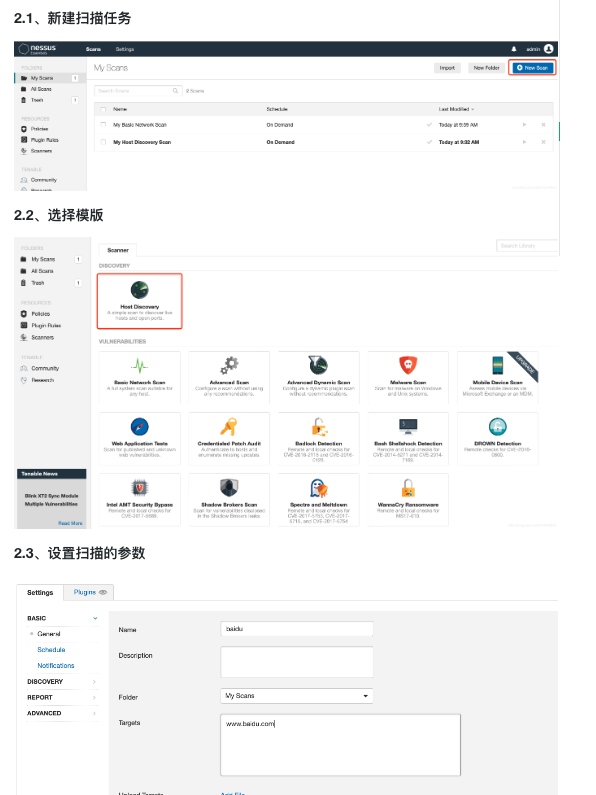Sort scans by Last Modified column arrow
This screenshot has height=795, width=596.
tap(472, 110)
